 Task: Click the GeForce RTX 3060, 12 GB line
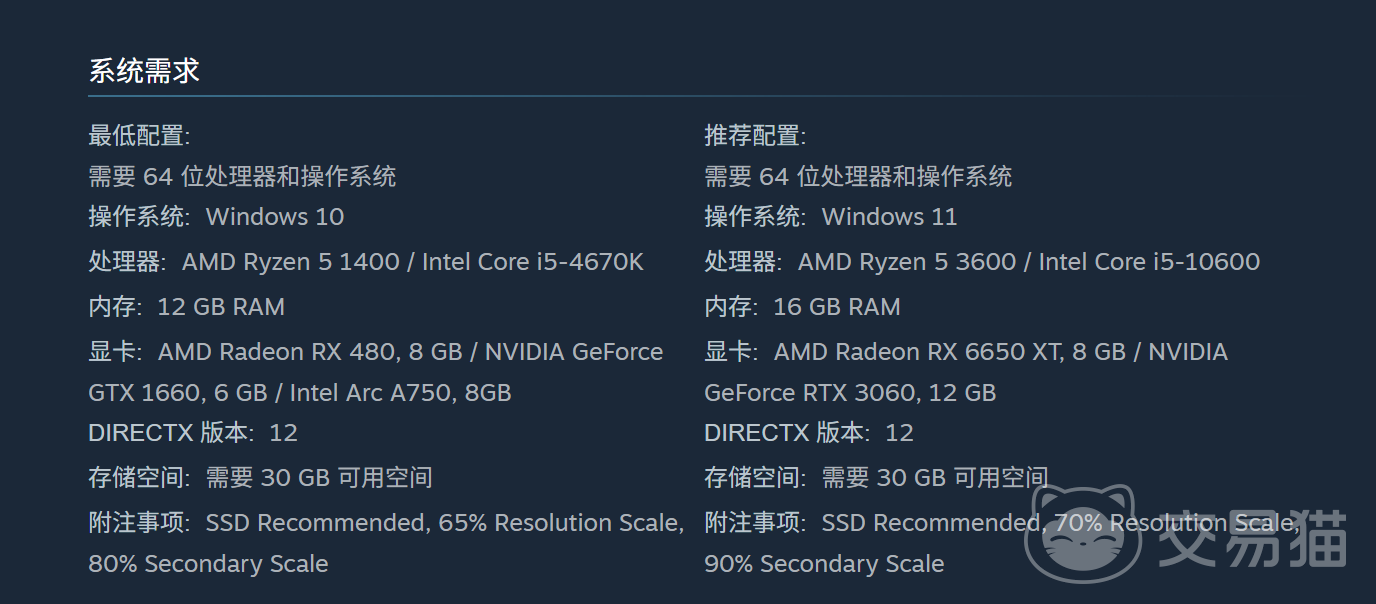pos(850,393)
